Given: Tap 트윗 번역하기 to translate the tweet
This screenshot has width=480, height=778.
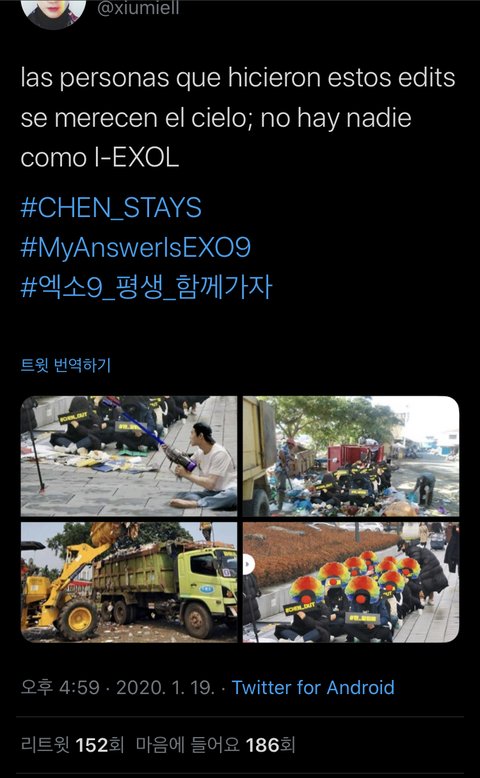Looking at the screenshot, I should [x=66, y=365].
